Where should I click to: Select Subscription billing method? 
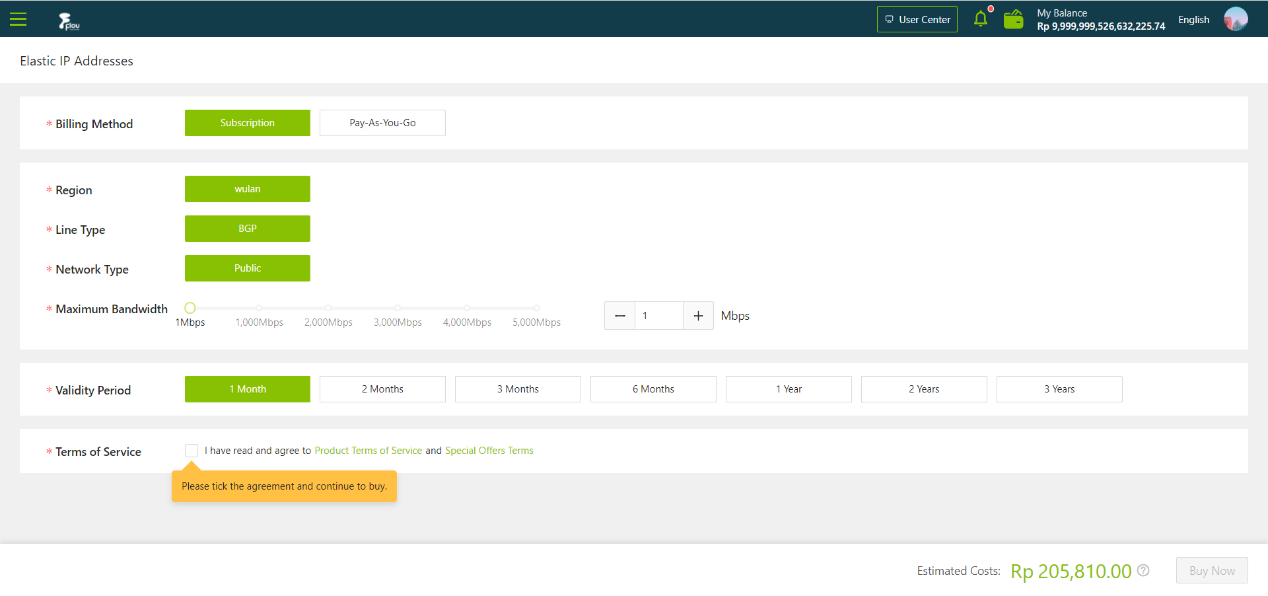click(247, 123)
